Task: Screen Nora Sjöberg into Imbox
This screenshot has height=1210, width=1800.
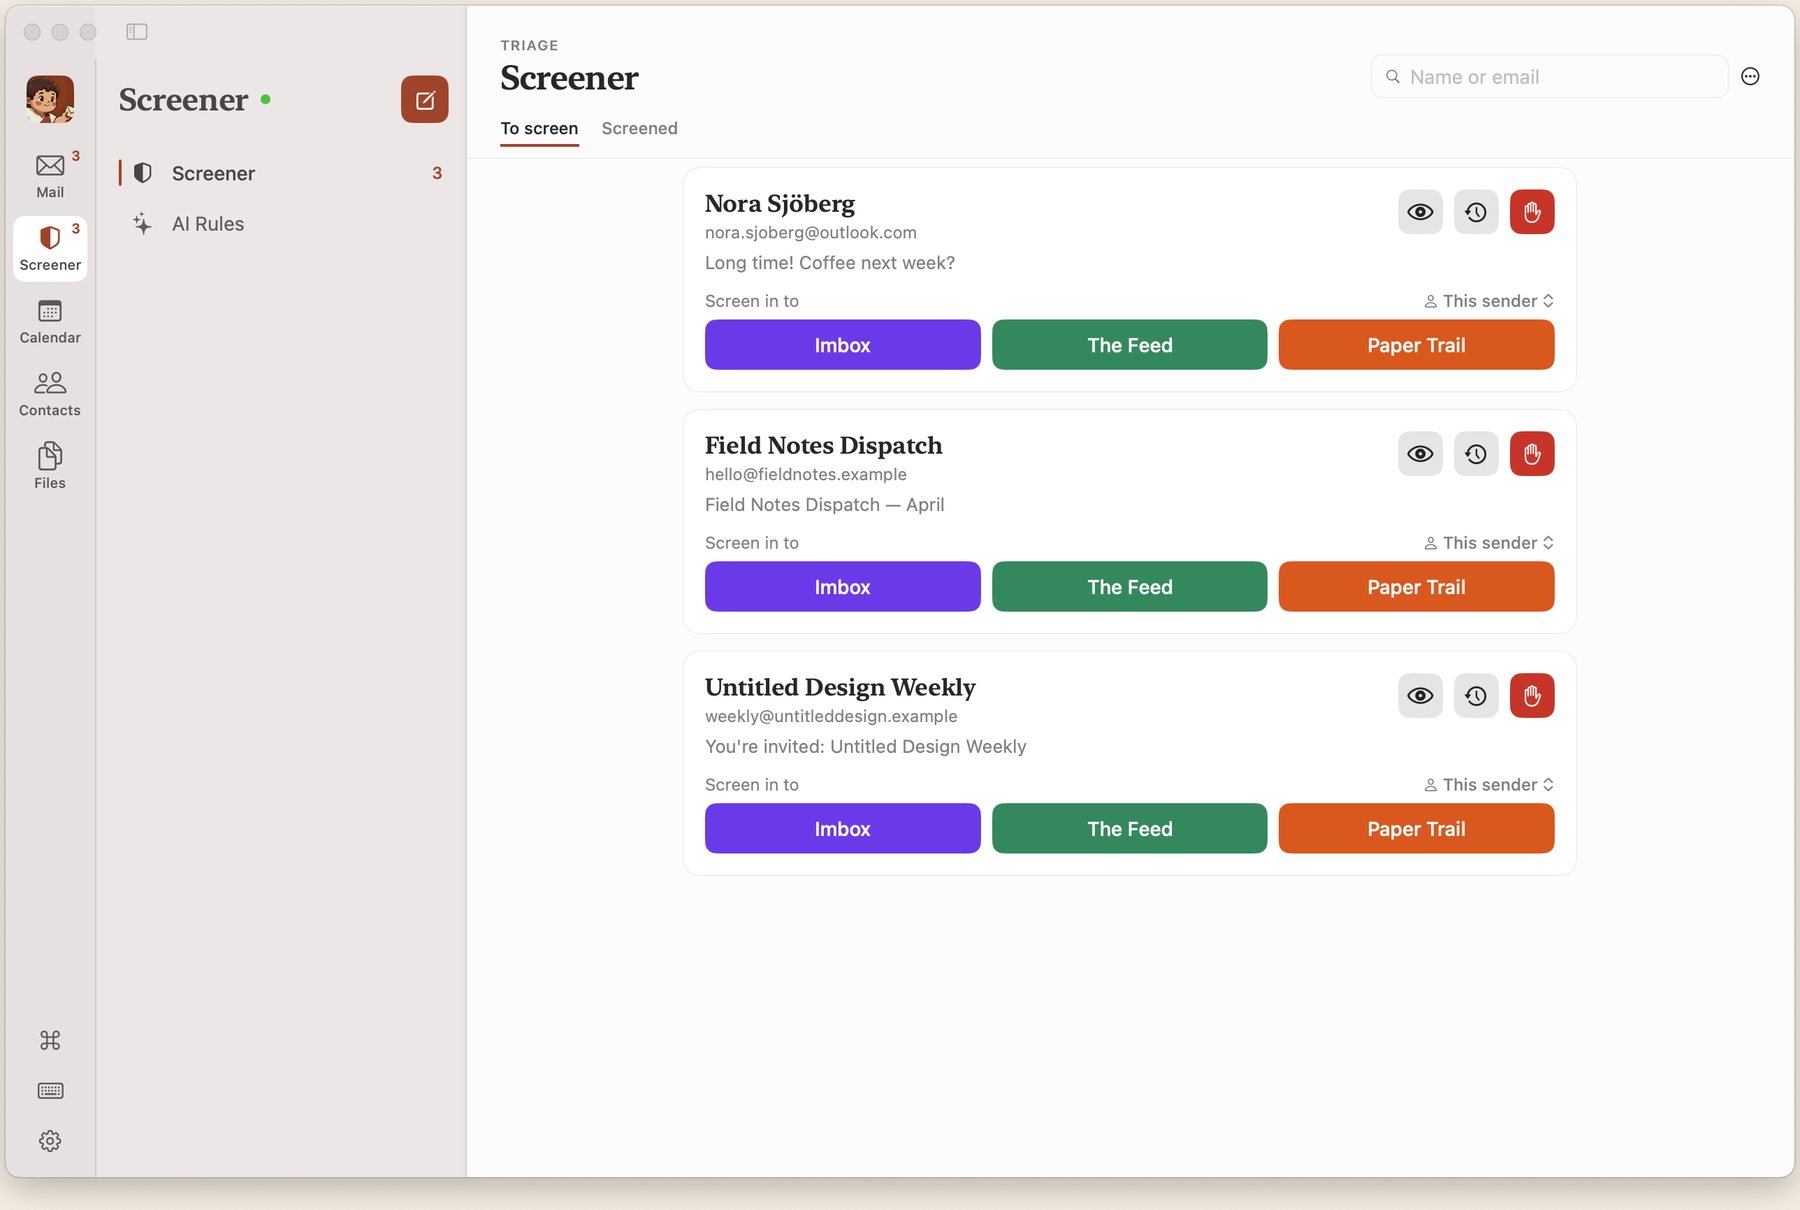Action: click(x=842, y=345)
